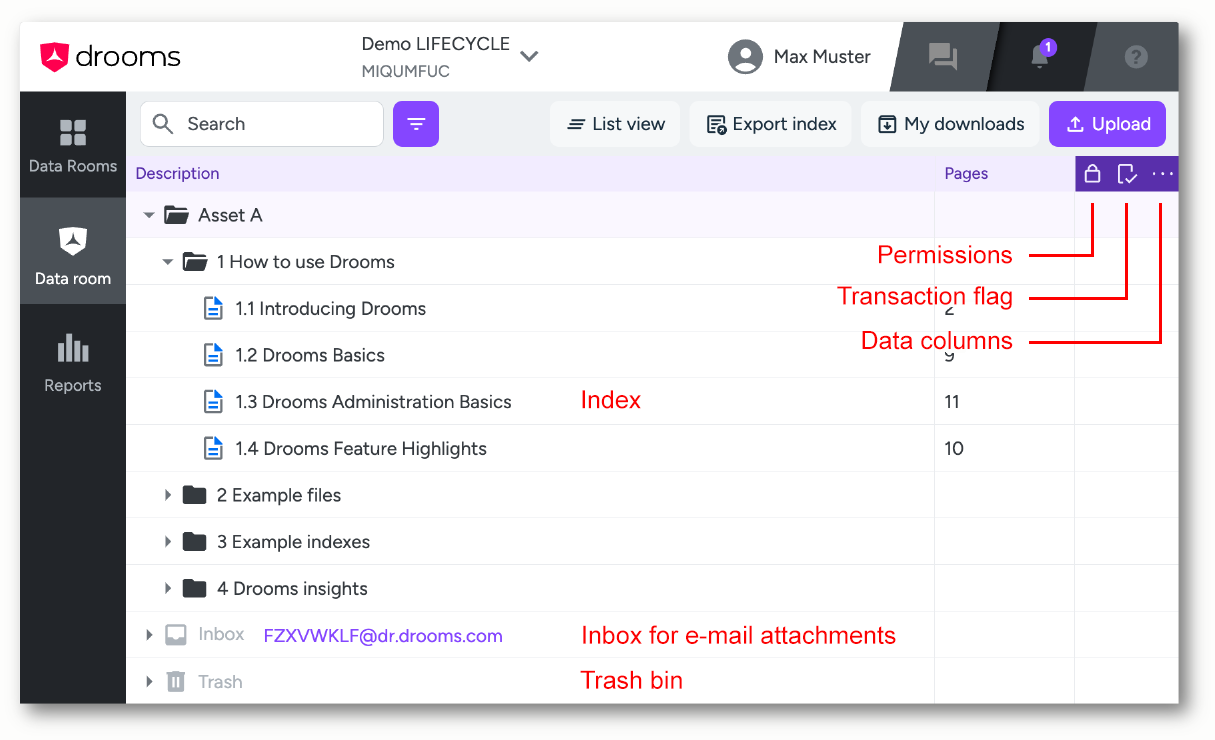Click the Export index button
This screenshot has height=740, width=1215.
[x=771, y=124]
